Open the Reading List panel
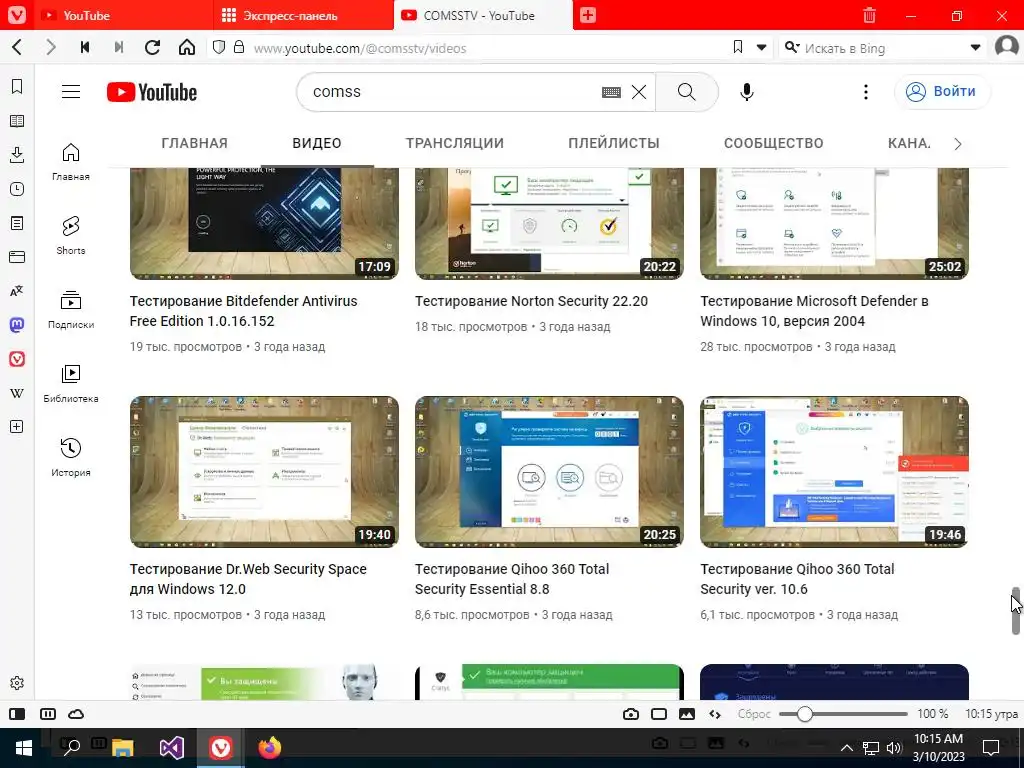The image size is (1024, 768). pos(17,121)
